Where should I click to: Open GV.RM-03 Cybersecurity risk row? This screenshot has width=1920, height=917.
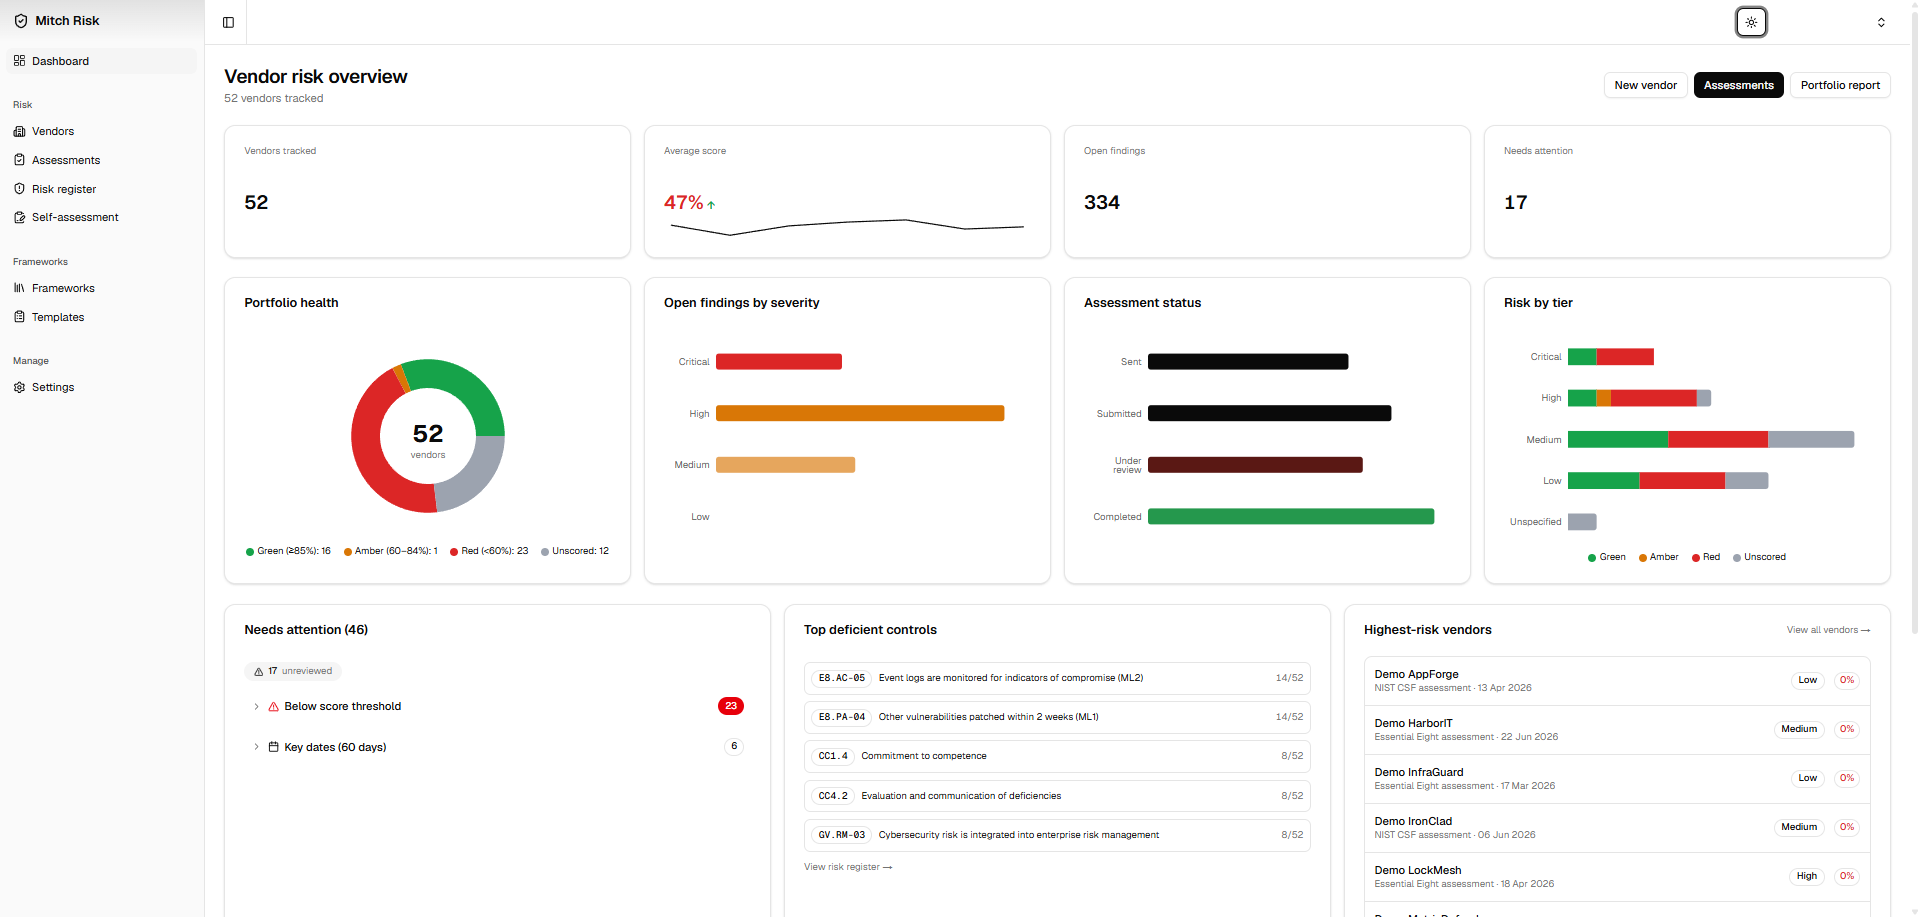(1057, 835)
